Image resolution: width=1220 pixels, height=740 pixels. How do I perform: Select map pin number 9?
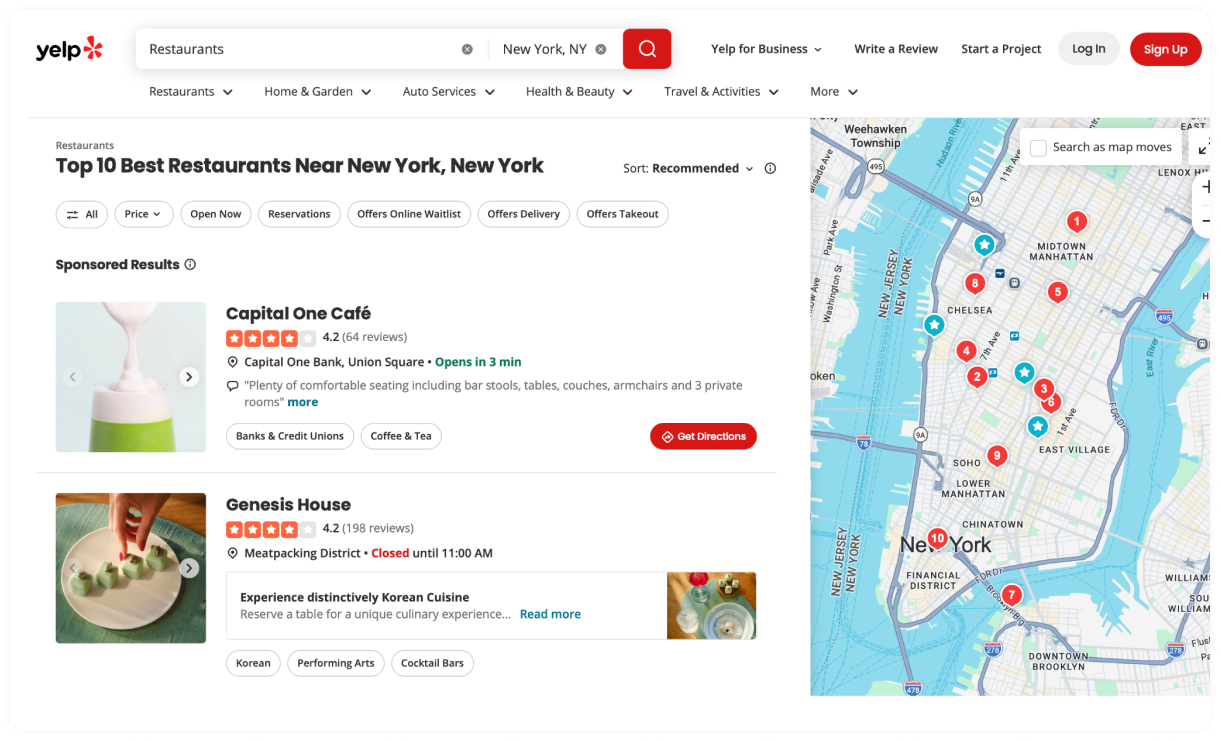pos(995,456)
